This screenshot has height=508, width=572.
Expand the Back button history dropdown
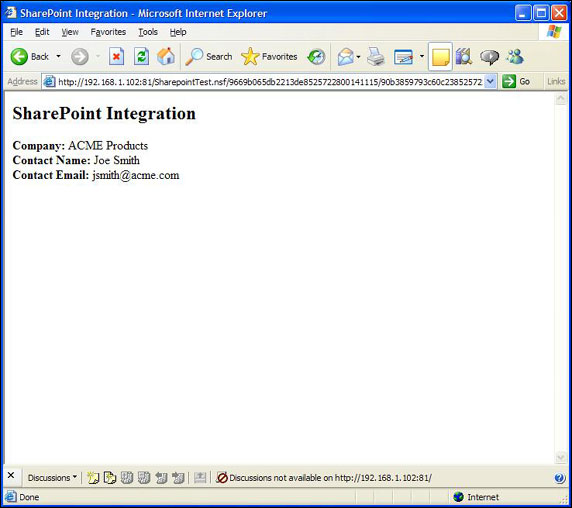coord(58,57)
